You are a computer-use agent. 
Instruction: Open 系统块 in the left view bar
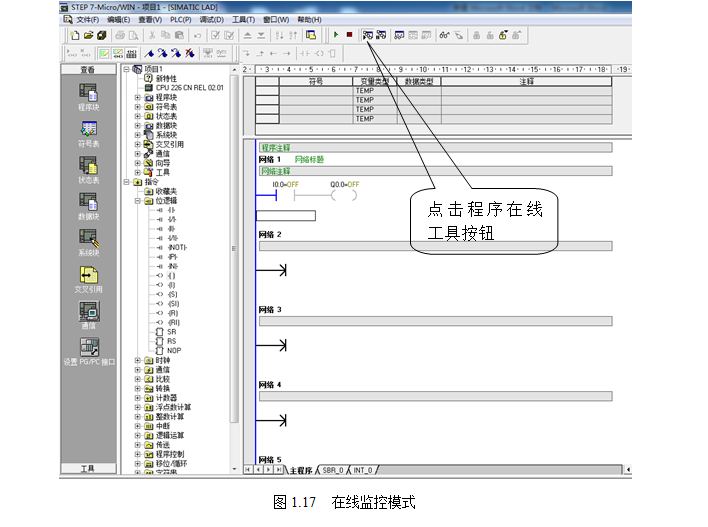point(88,243)
